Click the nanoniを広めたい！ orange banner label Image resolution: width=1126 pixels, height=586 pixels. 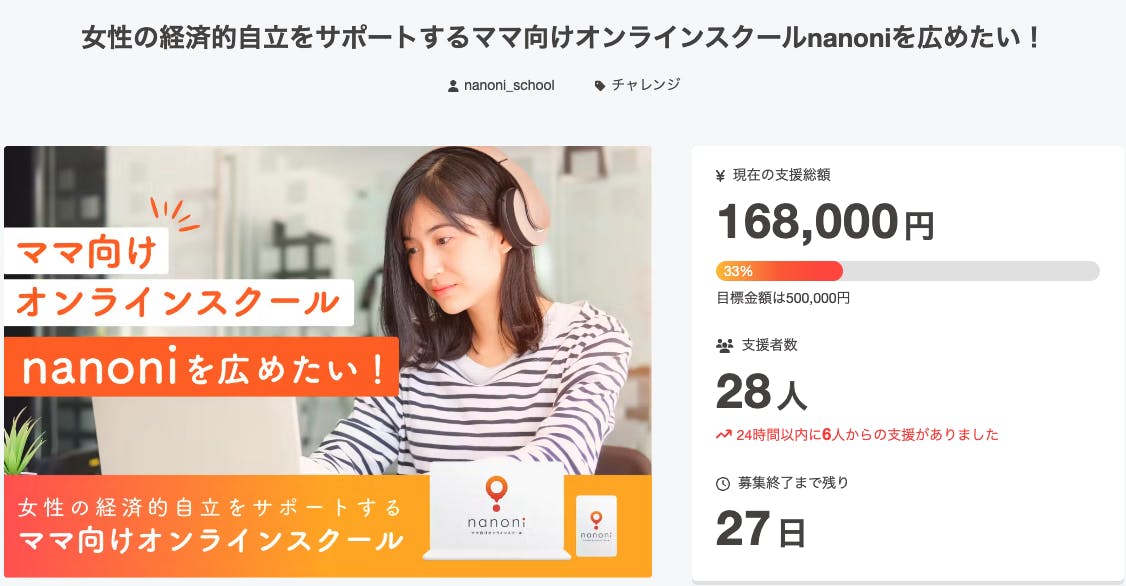(202, 367)
